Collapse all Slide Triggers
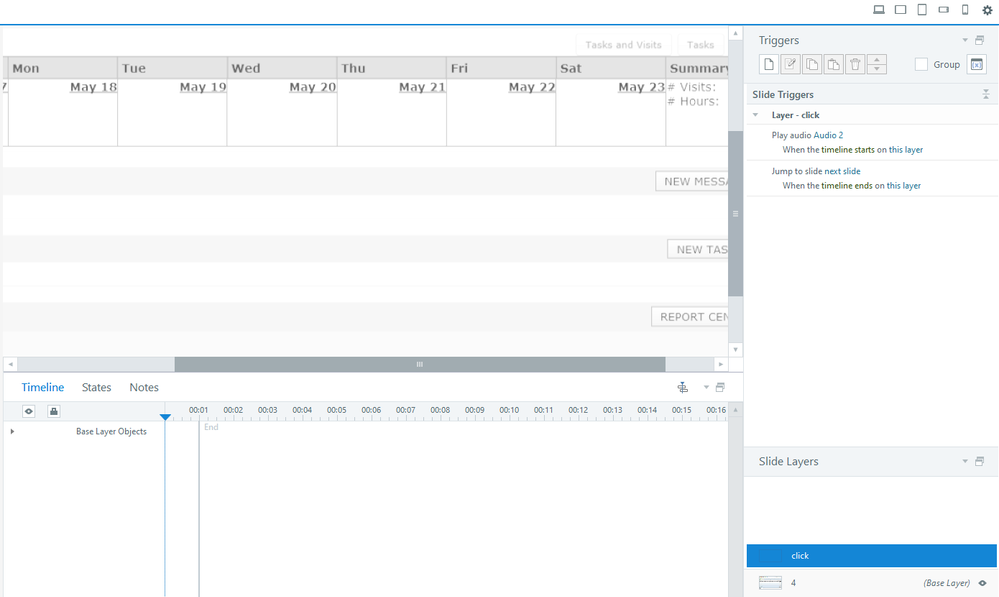The height and width of the screenshot is (597, 999). coord(986,94)
